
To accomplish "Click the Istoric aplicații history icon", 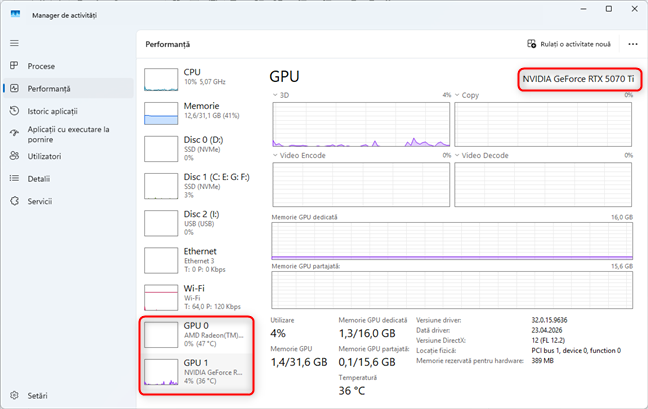I will 14,111.
